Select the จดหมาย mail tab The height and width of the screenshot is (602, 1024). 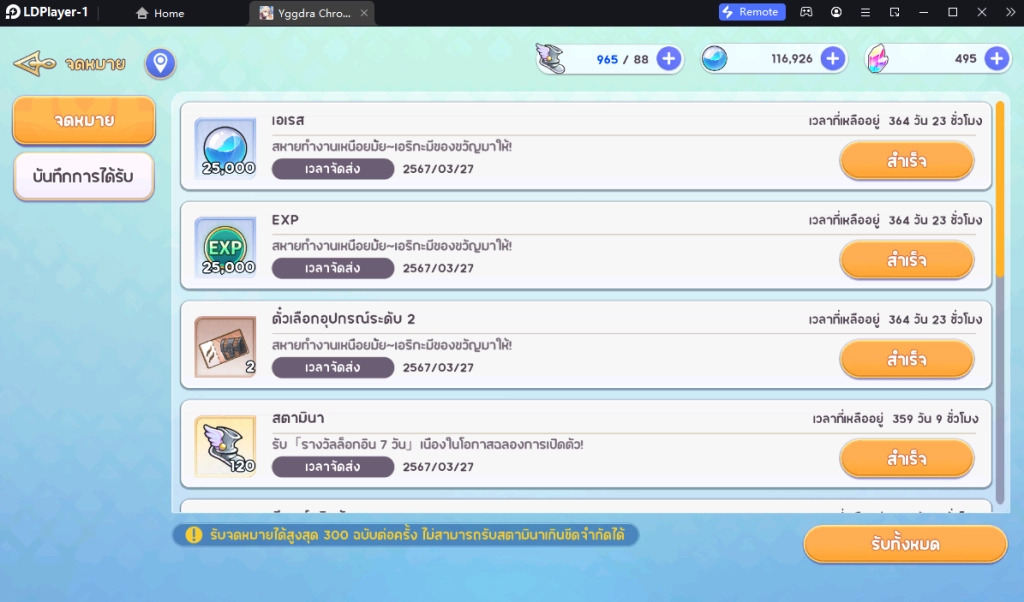click(x=84, y=121)
